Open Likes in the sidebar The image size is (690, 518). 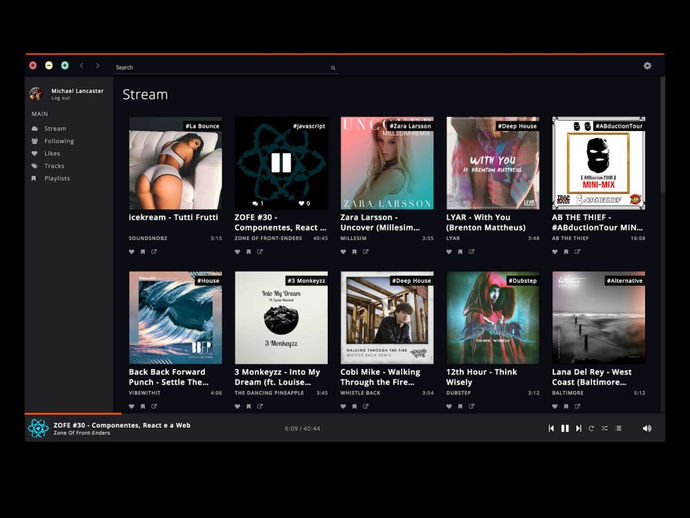52,154
